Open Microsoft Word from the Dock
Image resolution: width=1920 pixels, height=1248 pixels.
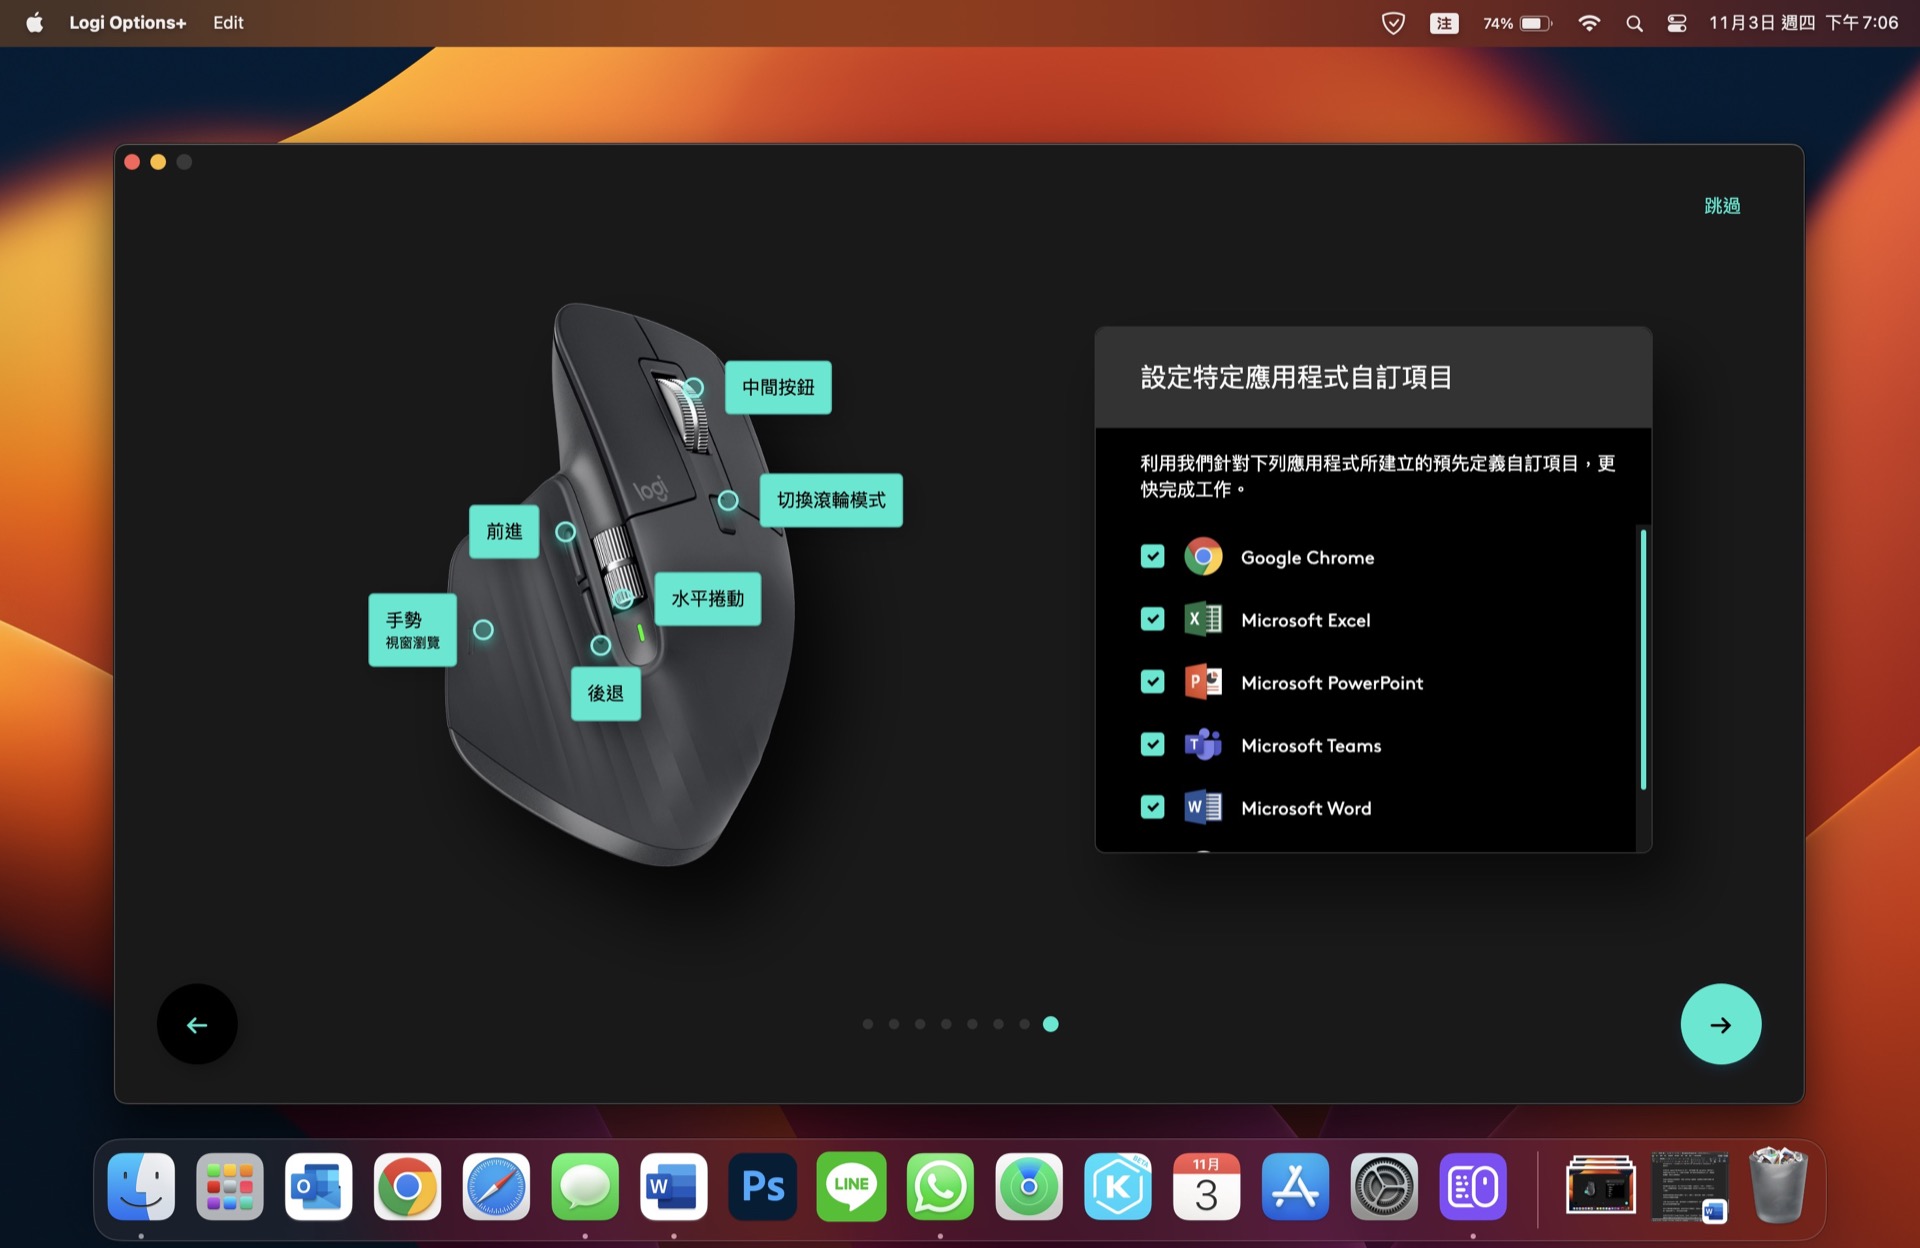tap(674, 1187)
